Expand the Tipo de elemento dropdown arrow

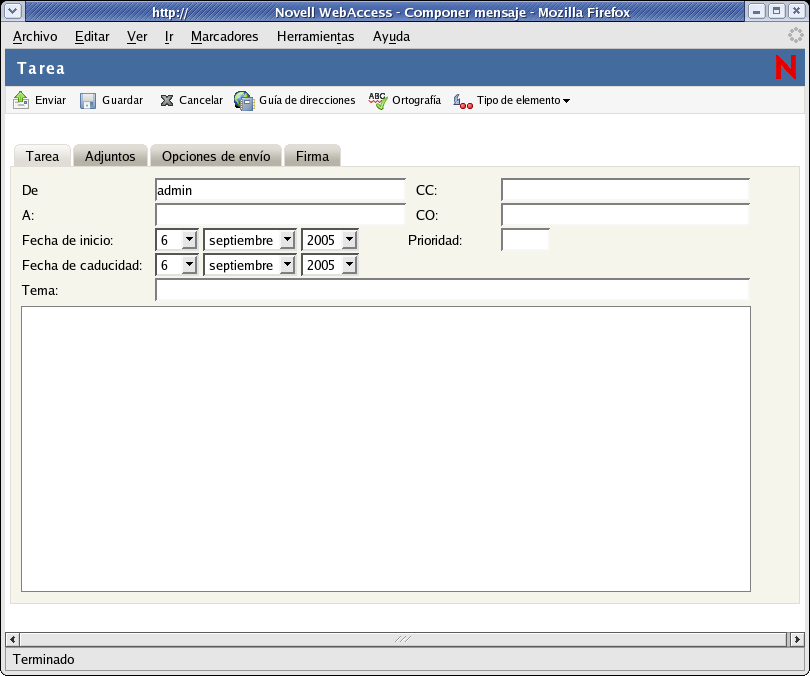567,101
